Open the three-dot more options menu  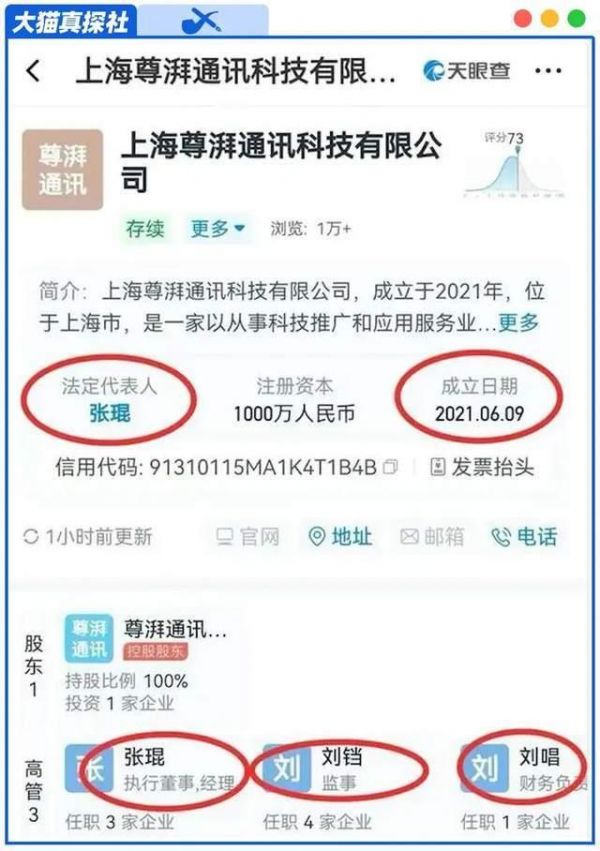click(x=548, y=71)
